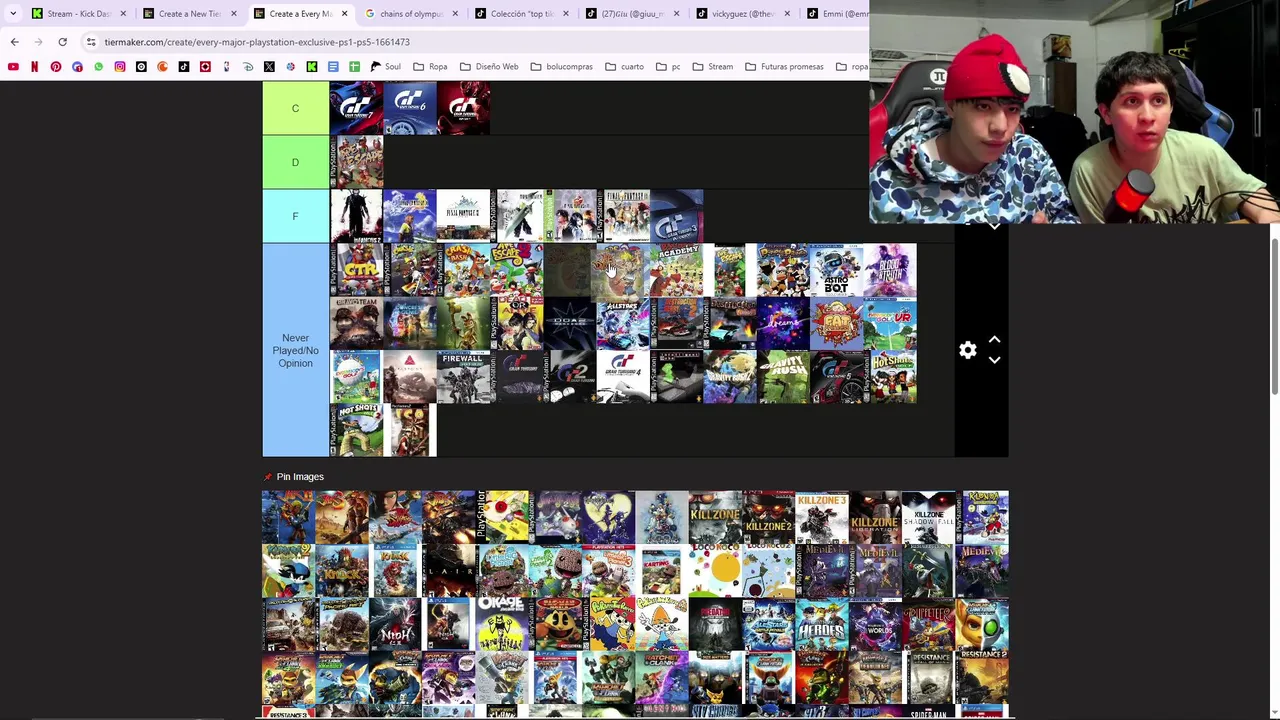Click the C tier label
Screen dimensions: 1280x720
pos(295,108)
